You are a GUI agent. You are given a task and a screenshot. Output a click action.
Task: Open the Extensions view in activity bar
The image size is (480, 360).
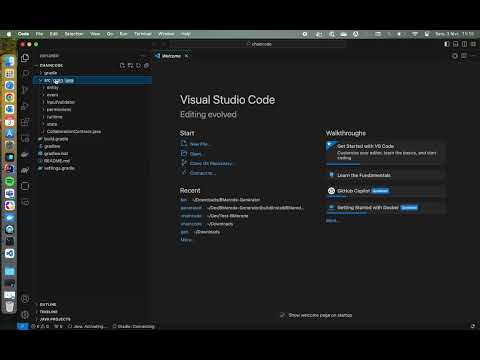point(25,122)
